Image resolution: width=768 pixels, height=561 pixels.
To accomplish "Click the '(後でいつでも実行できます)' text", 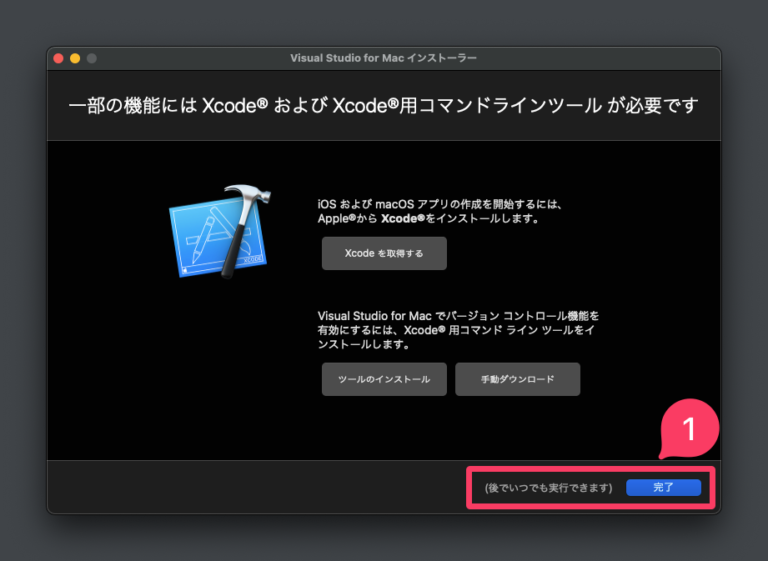I will click(549, 488).
